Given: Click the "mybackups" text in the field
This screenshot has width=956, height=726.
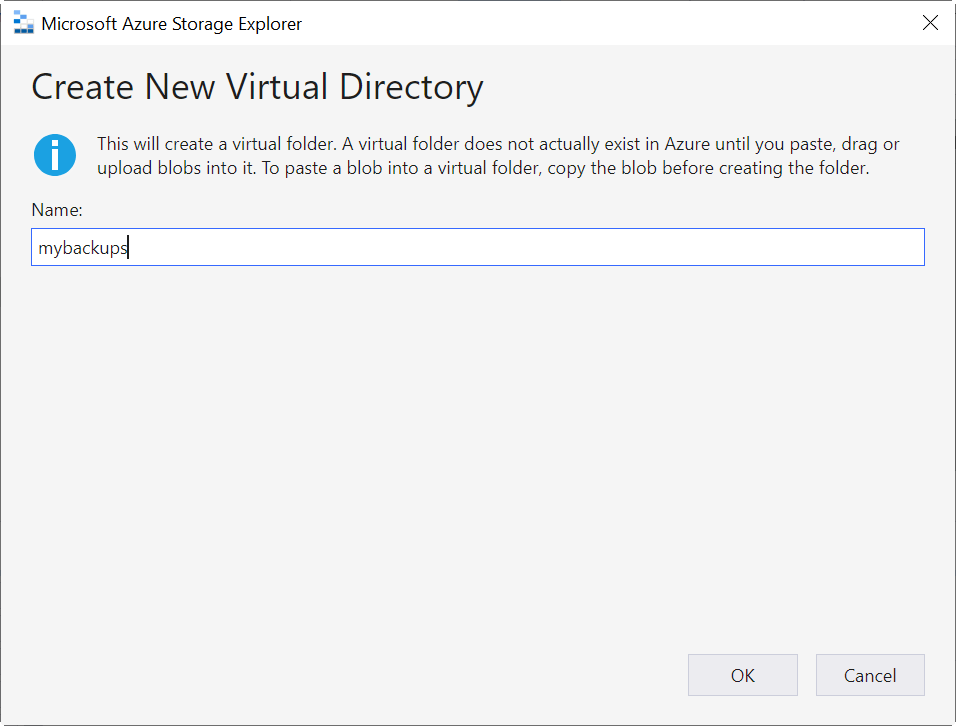Looking at the screenshot, I should pyautogui.click(x=83, y=248).
